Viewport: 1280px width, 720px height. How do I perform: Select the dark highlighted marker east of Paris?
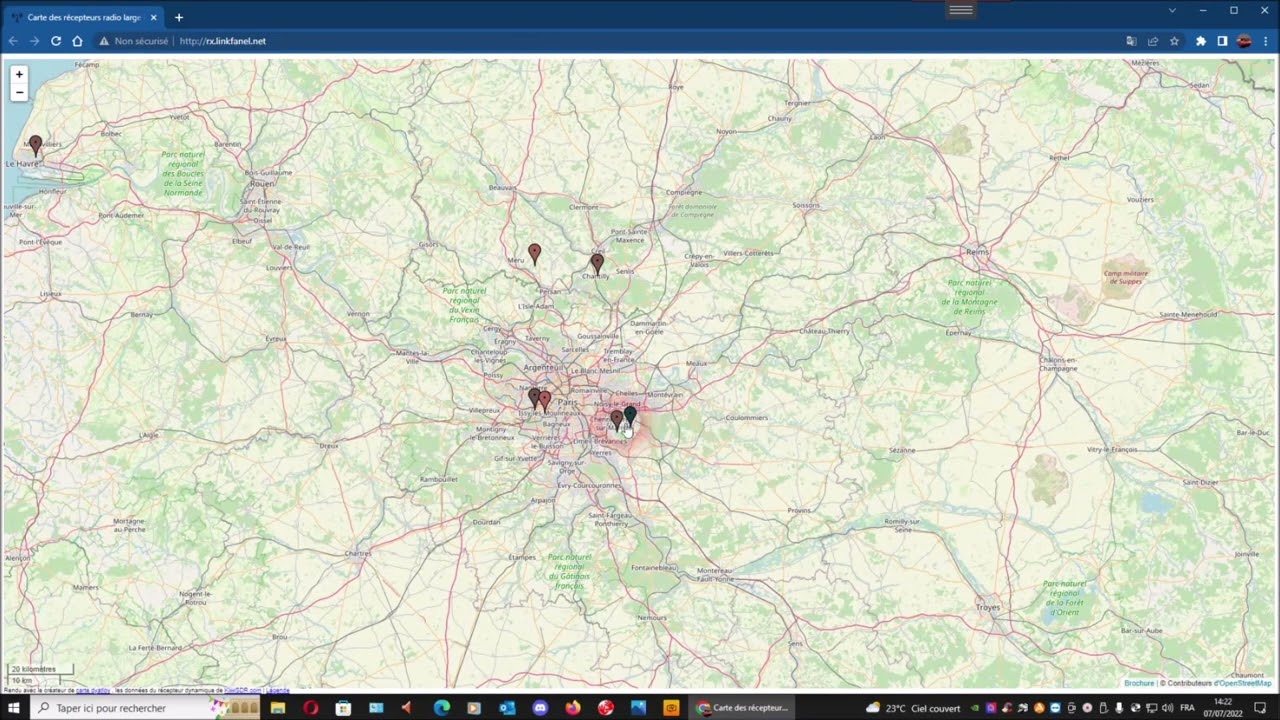pyautogui.click(x=630, y=415)
